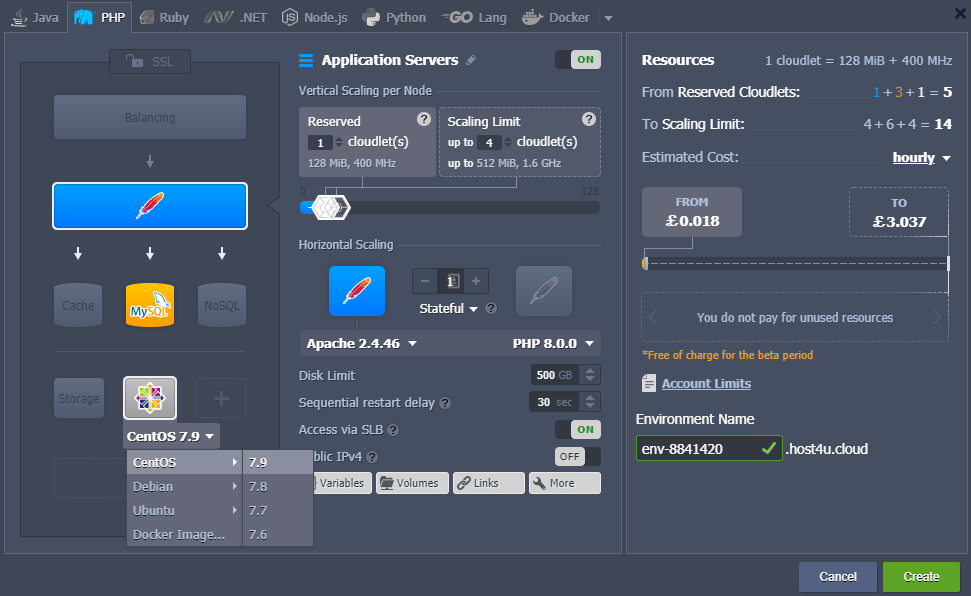Add an extra layer with plus button

pyautogui.click(x=221, y=398)
